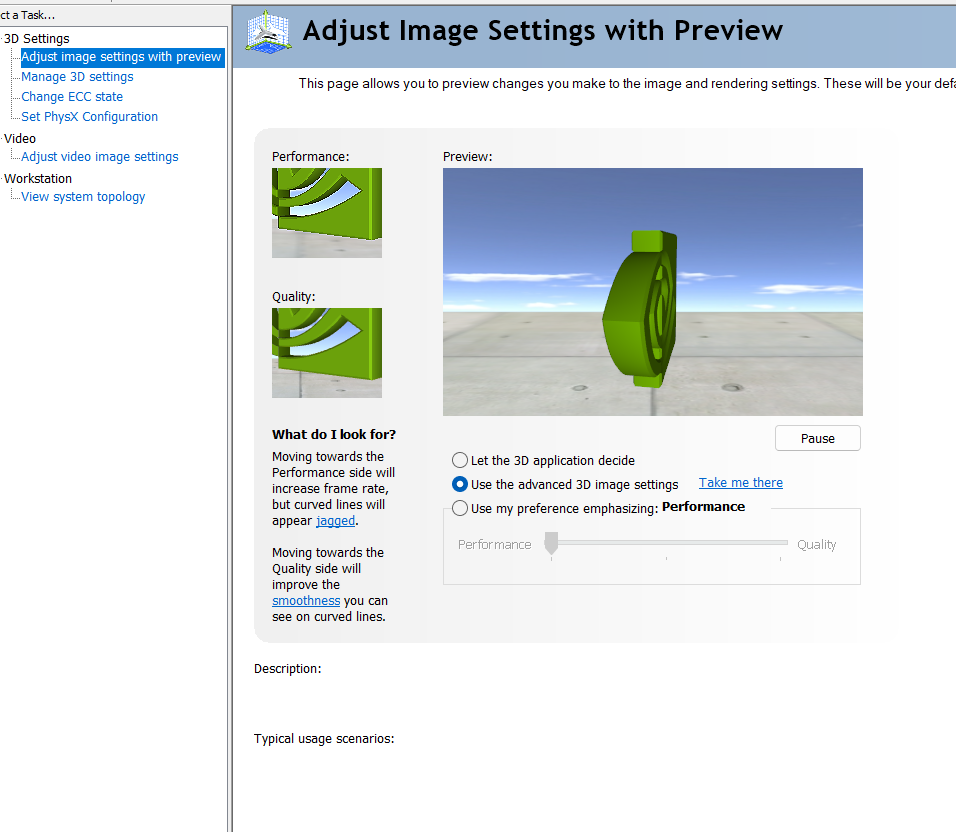Image resolution: width=956 pixels, height=832 pixels.
Task: Click the Performance sample thumbnail
Action: click(x=326, y=212)
